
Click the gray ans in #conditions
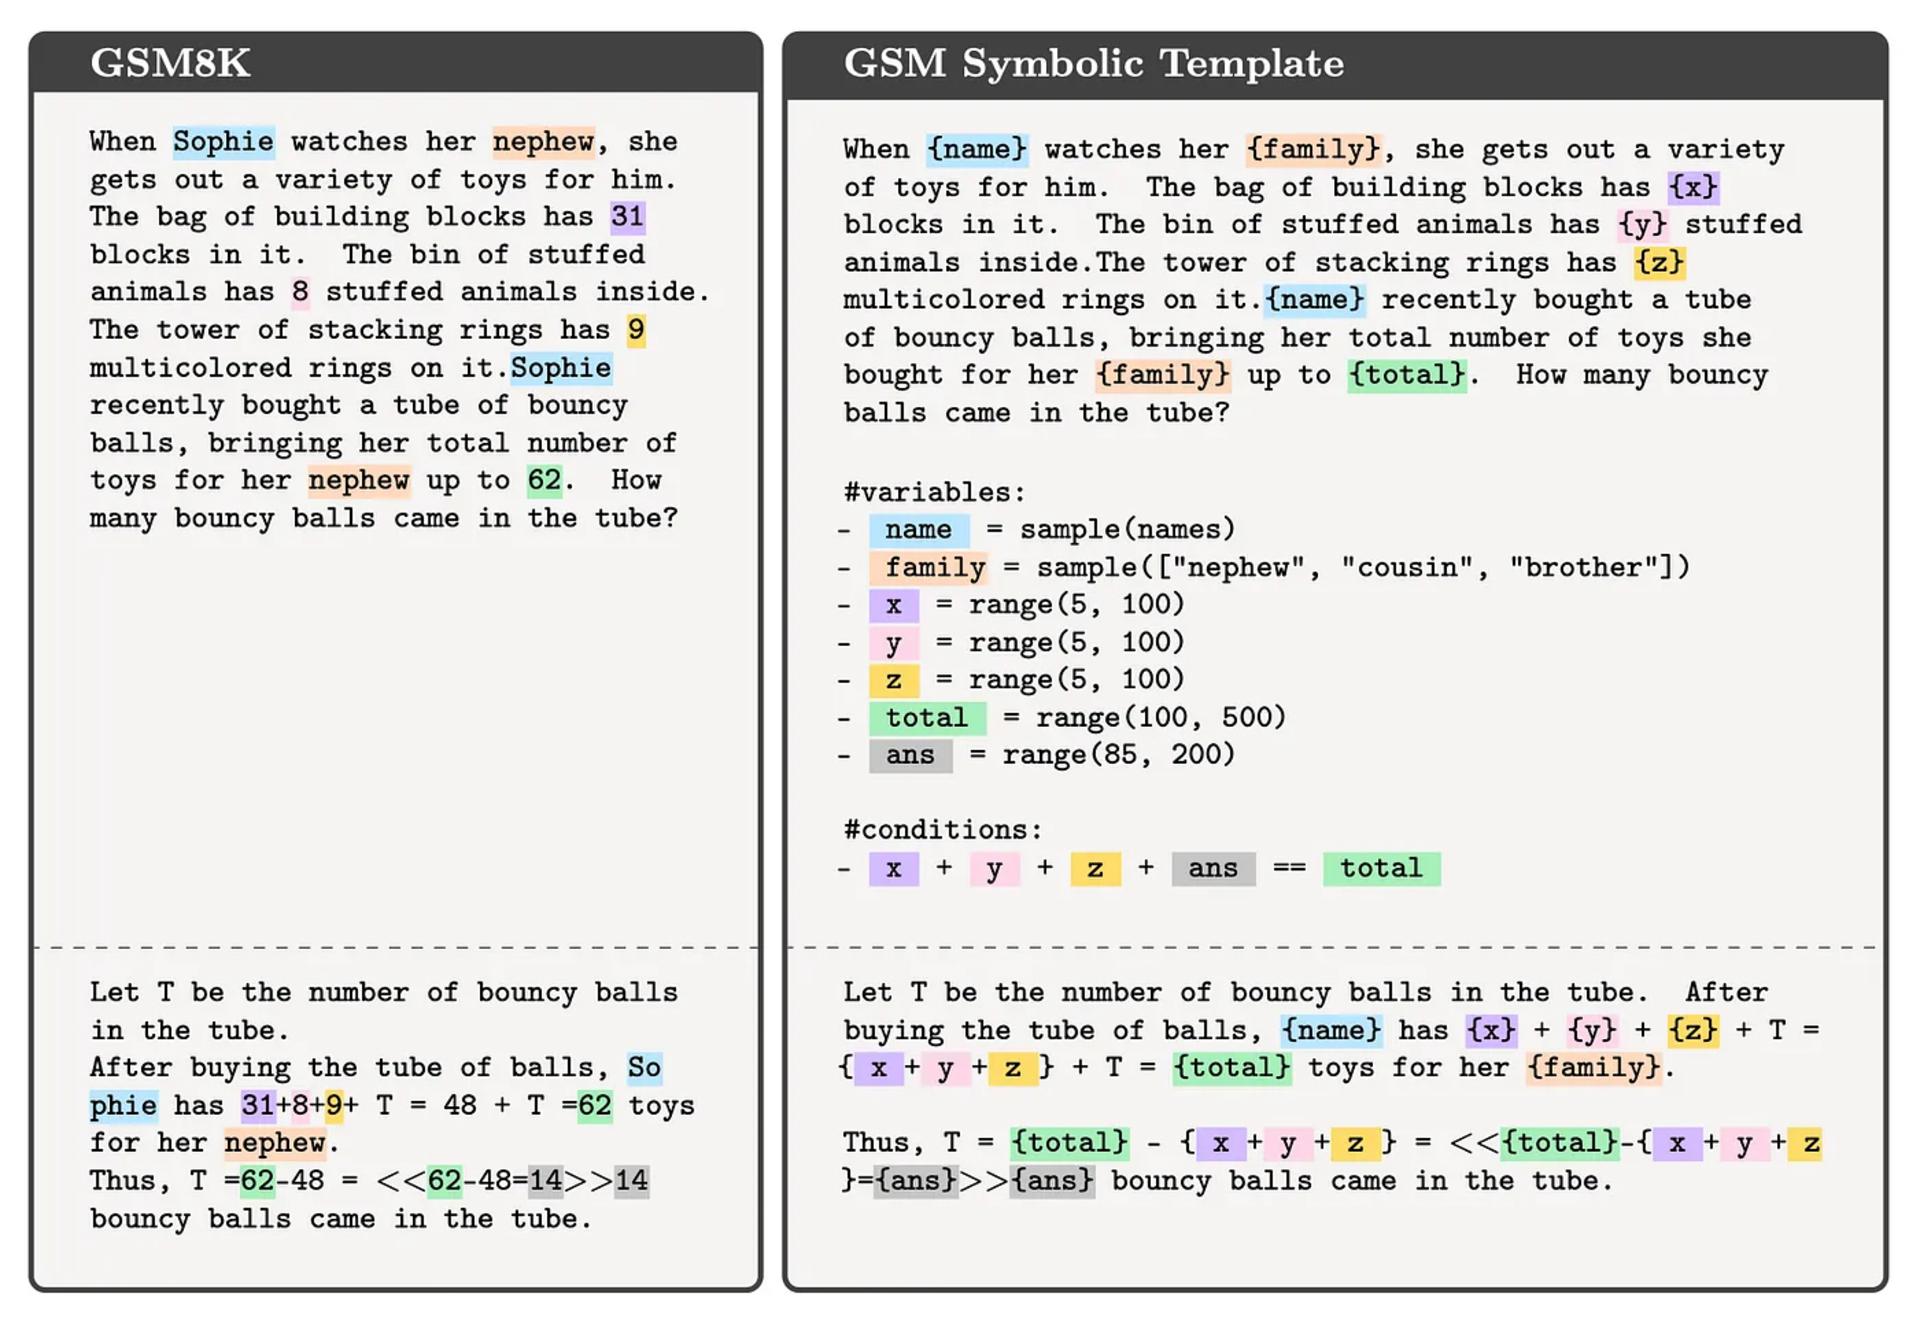click(x=1213, y=868)
